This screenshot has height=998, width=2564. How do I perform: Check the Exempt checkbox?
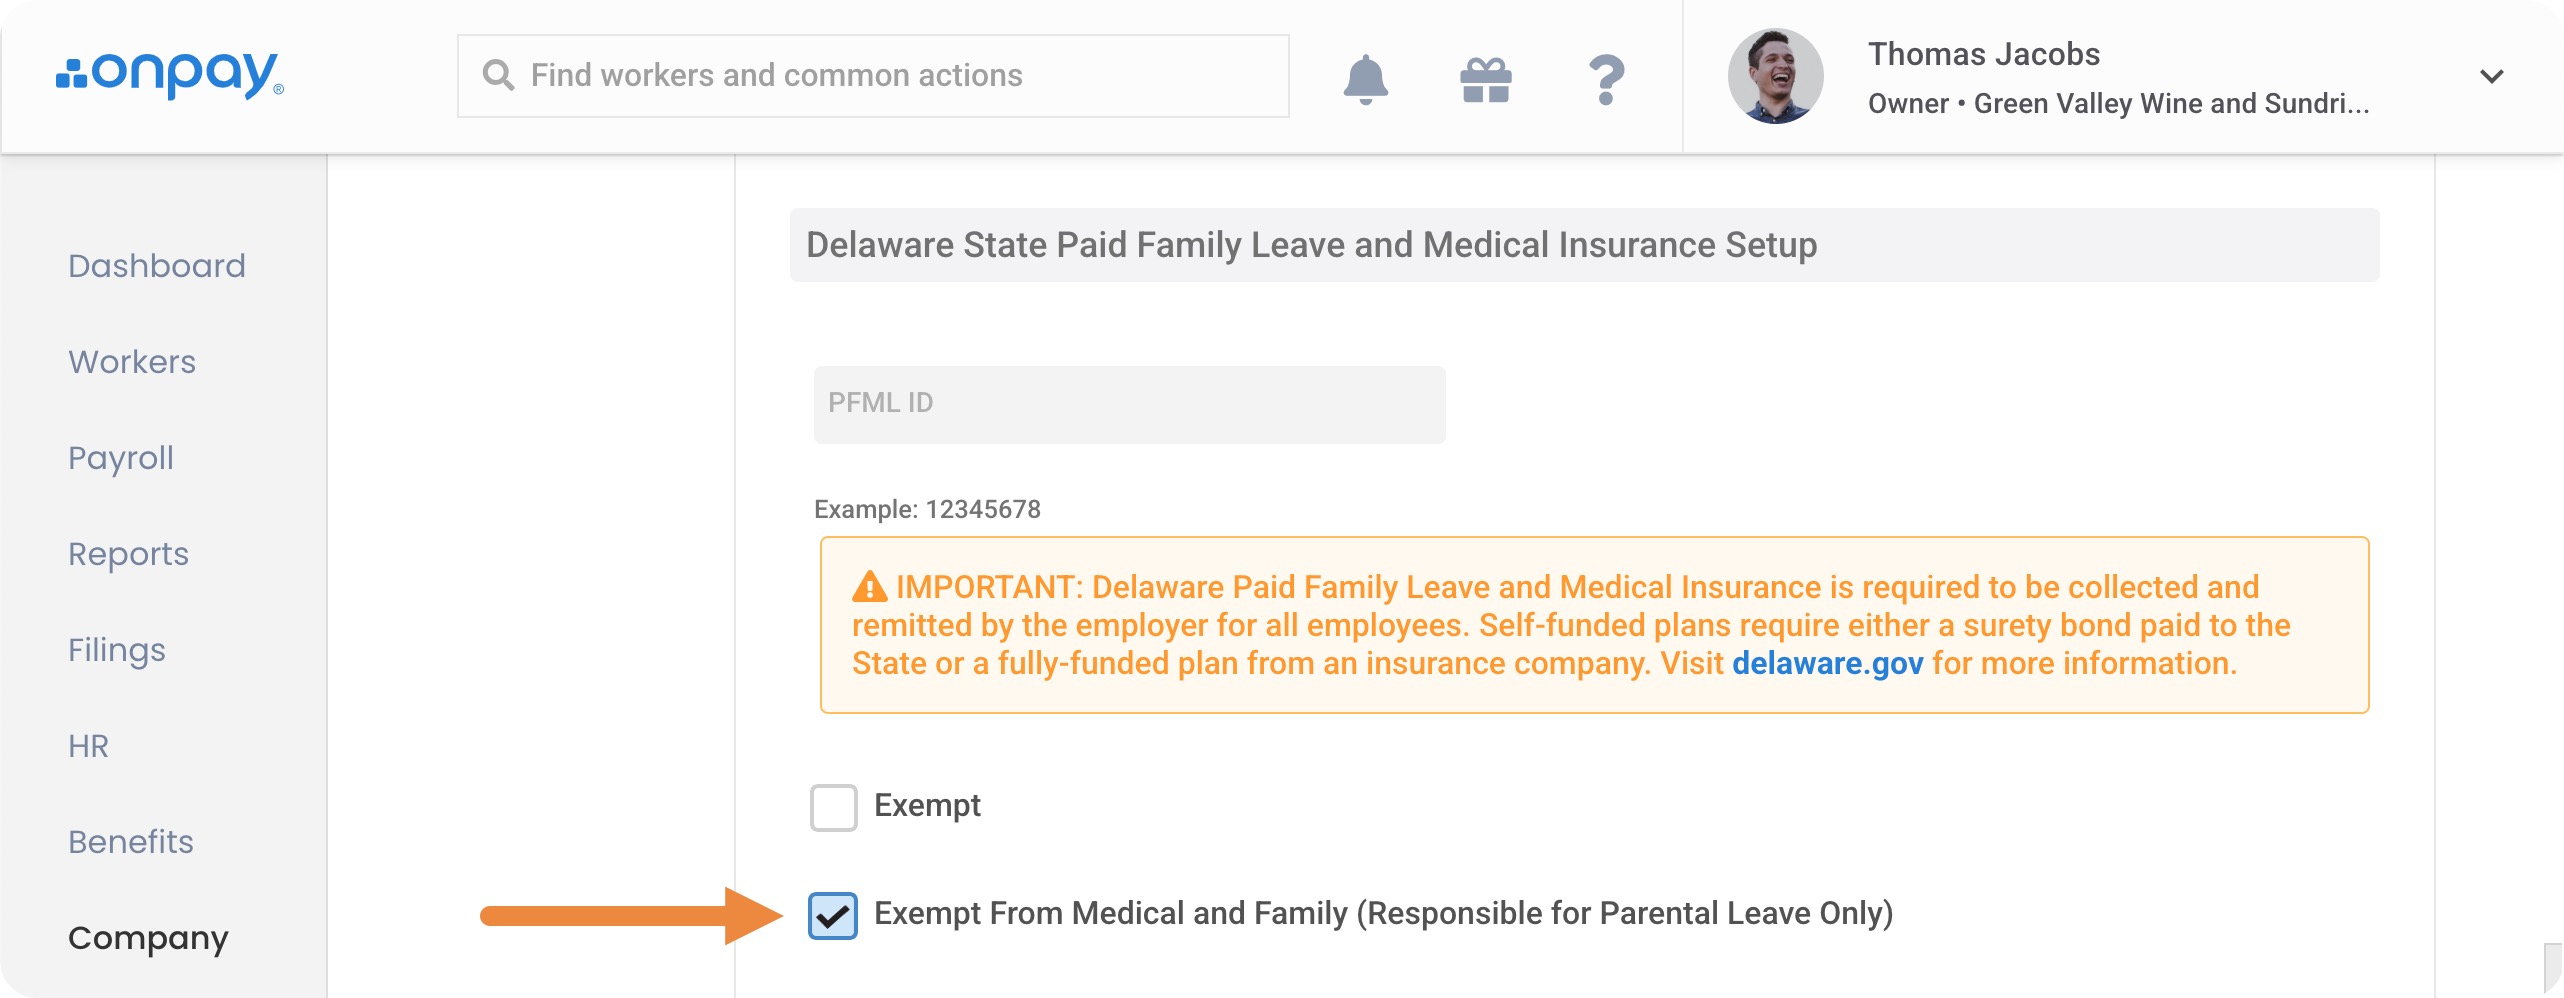(833, 807)
